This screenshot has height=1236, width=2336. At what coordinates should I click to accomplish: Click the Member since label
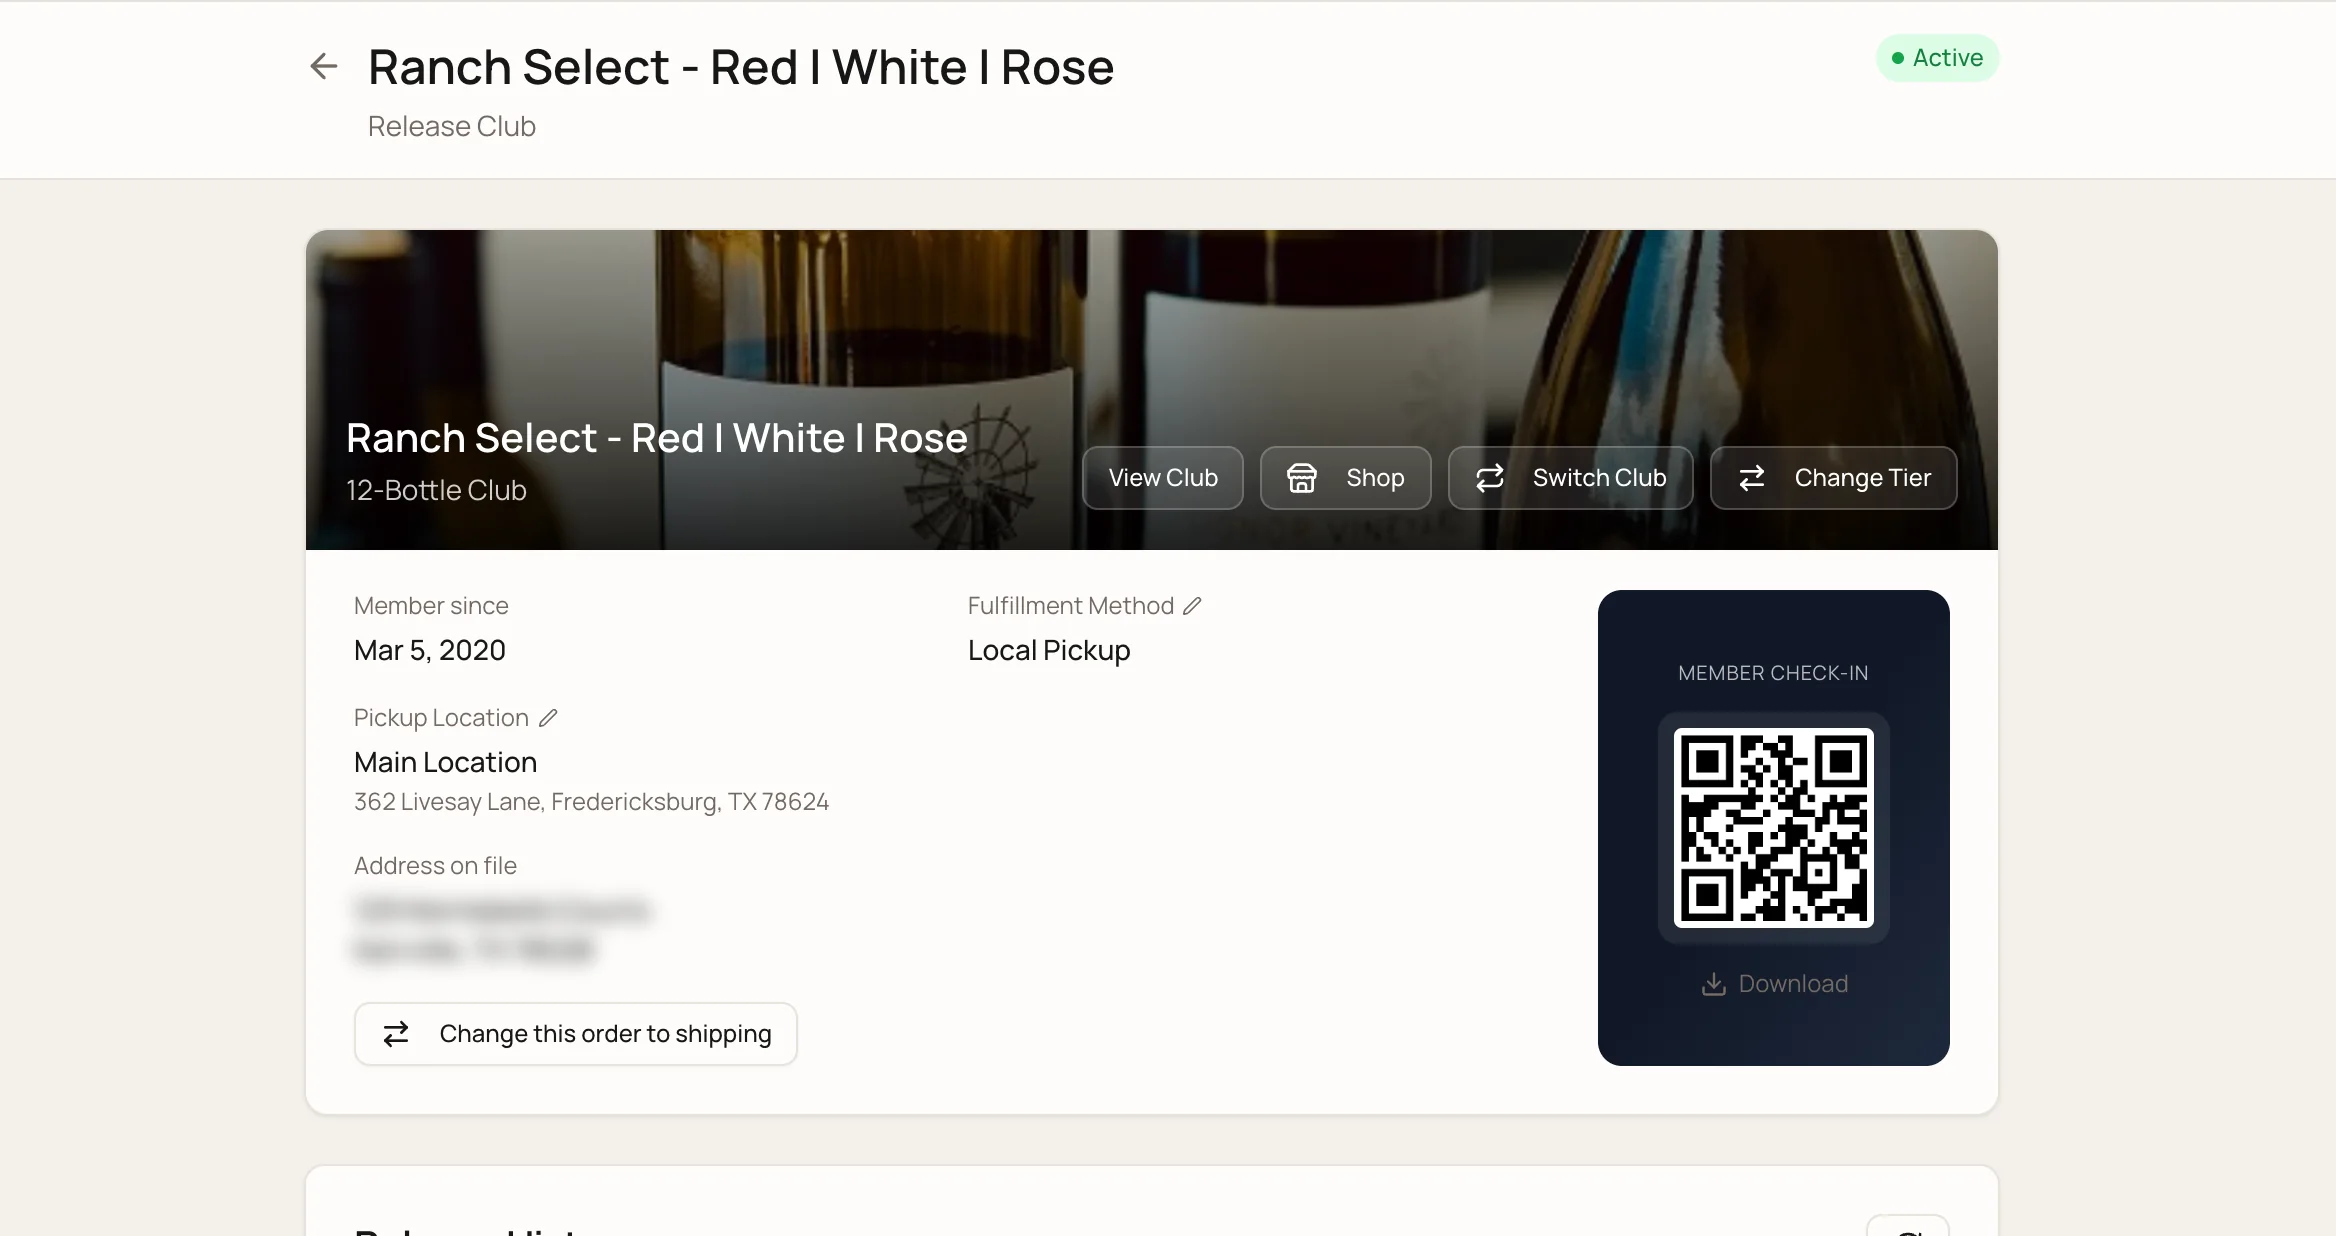(x=431, y=606)
